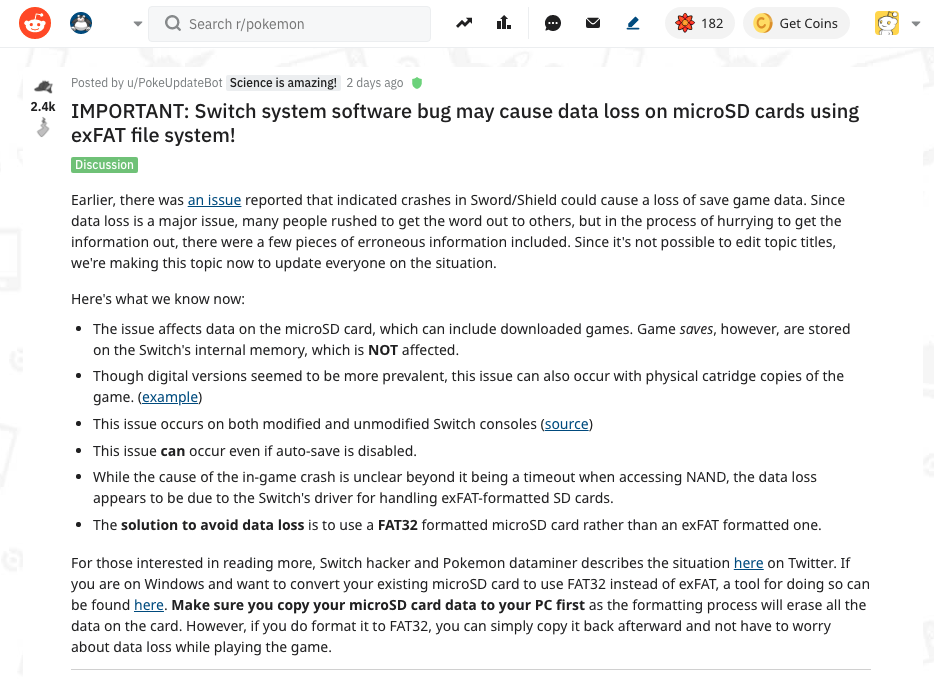
Task: Click the 2.4k vote score
Action: point(43,107)
